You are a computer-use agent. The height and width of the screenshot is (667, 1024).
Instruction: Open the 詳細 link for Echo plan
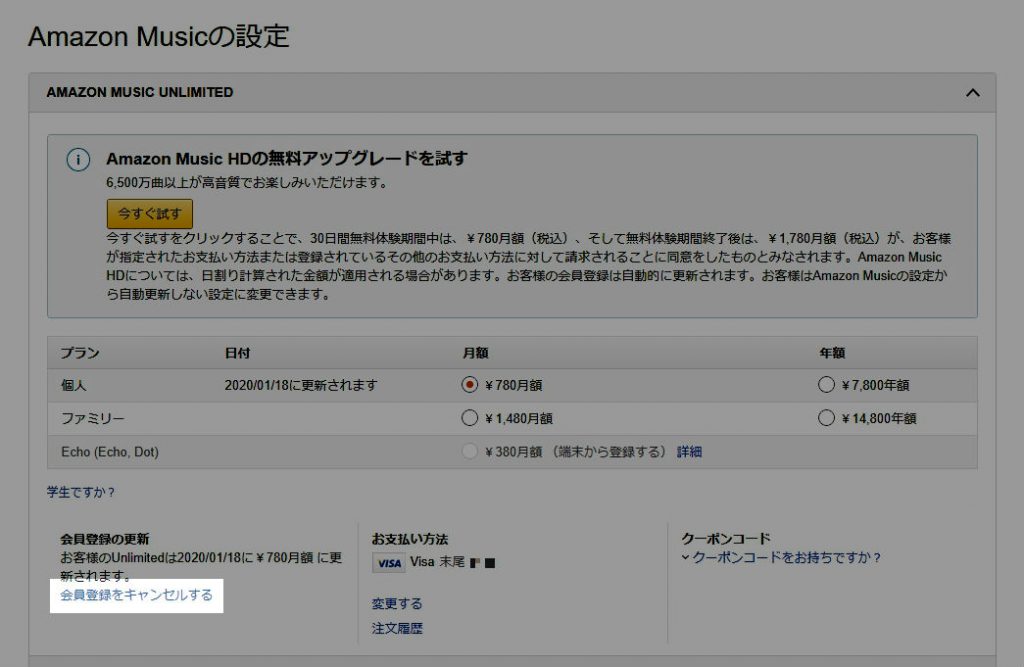tap(689, 451)
